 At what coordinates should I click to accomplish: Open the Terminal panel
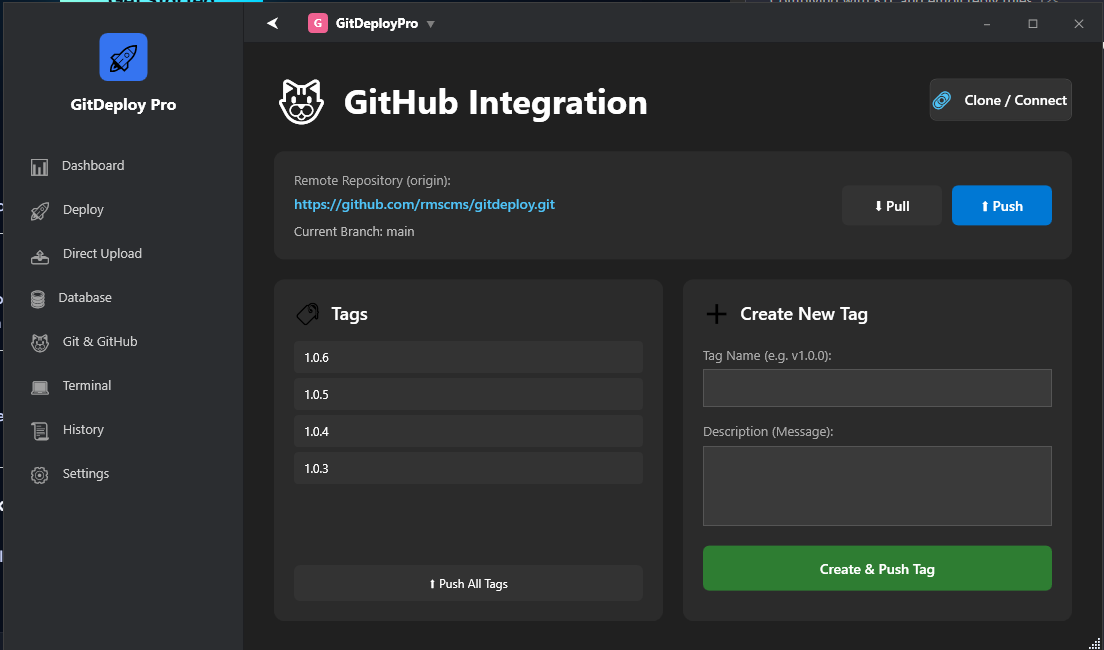[x=86, y=385]
